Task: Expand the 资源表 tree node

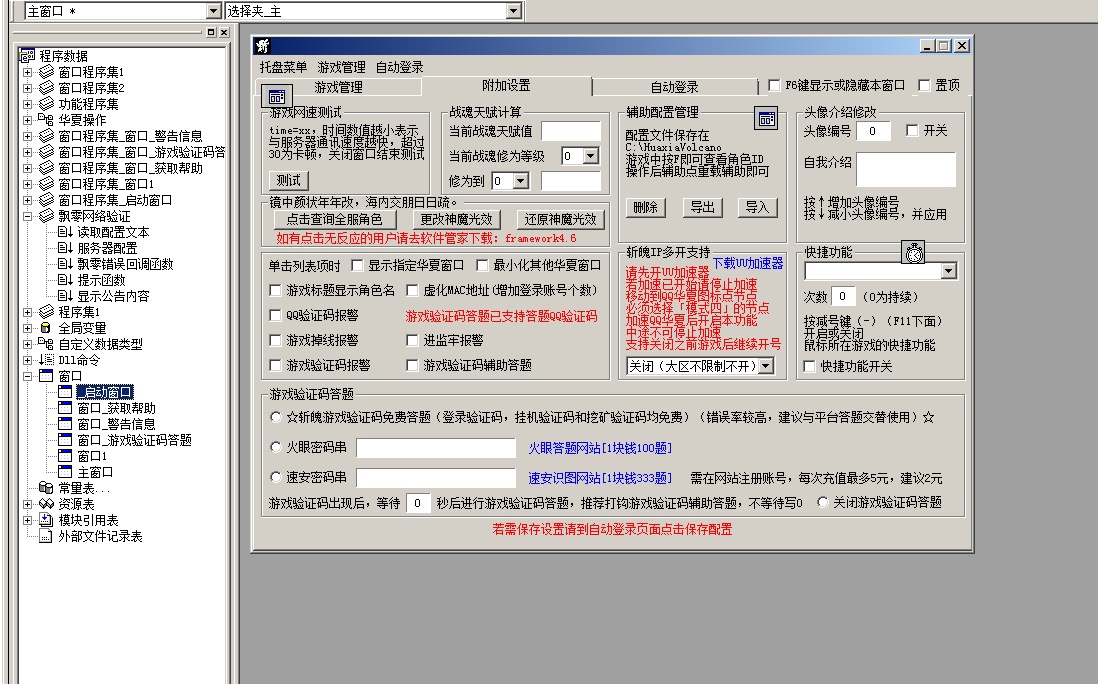Action: [x=27, y=504]
